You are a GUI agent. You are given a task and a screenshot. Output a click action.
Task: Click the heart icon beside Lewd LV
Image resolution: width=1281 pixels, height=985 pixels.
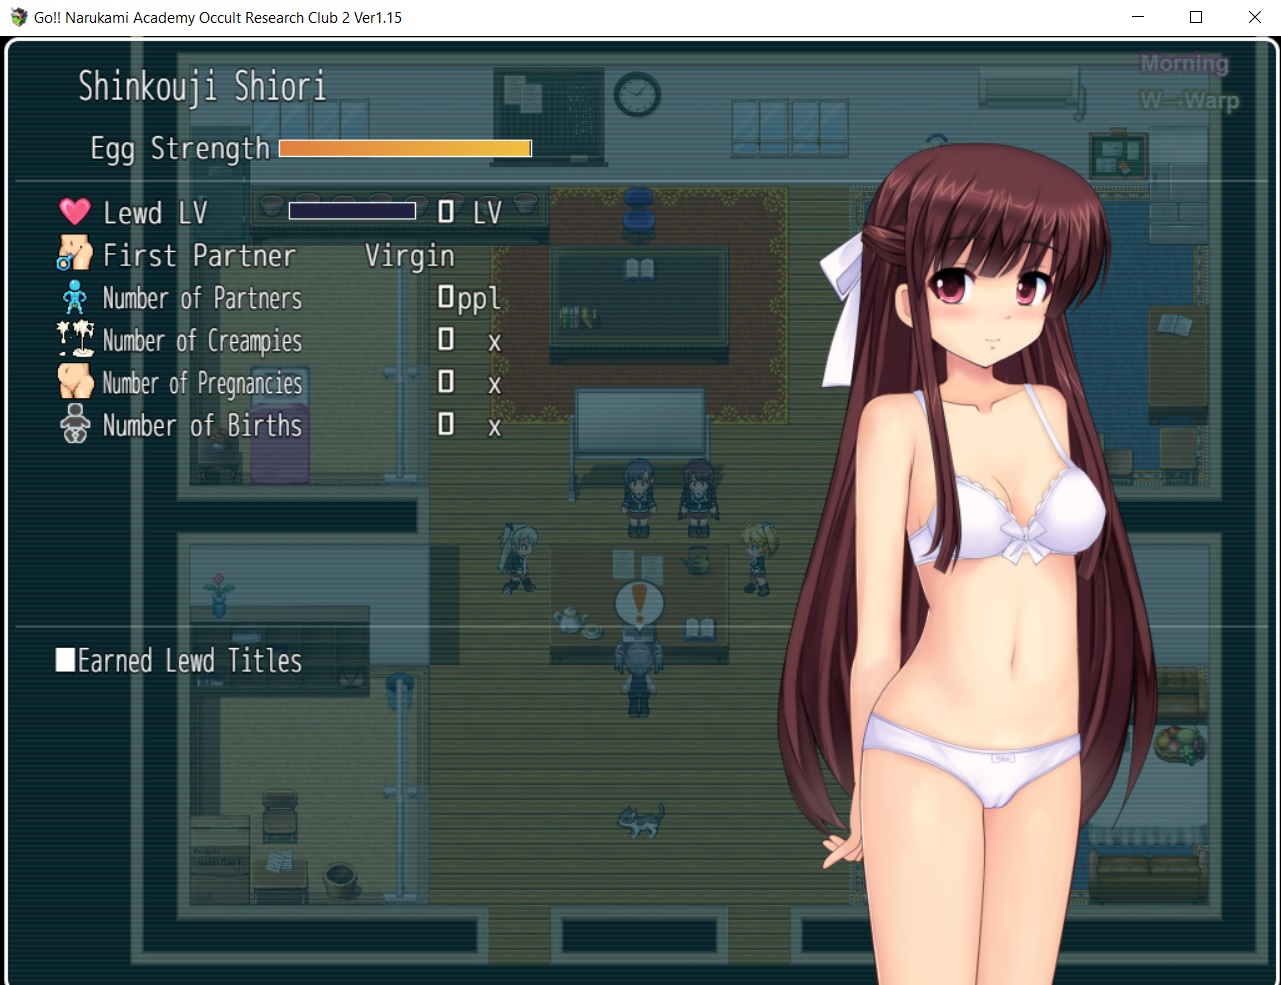click(x=74, y=211)
